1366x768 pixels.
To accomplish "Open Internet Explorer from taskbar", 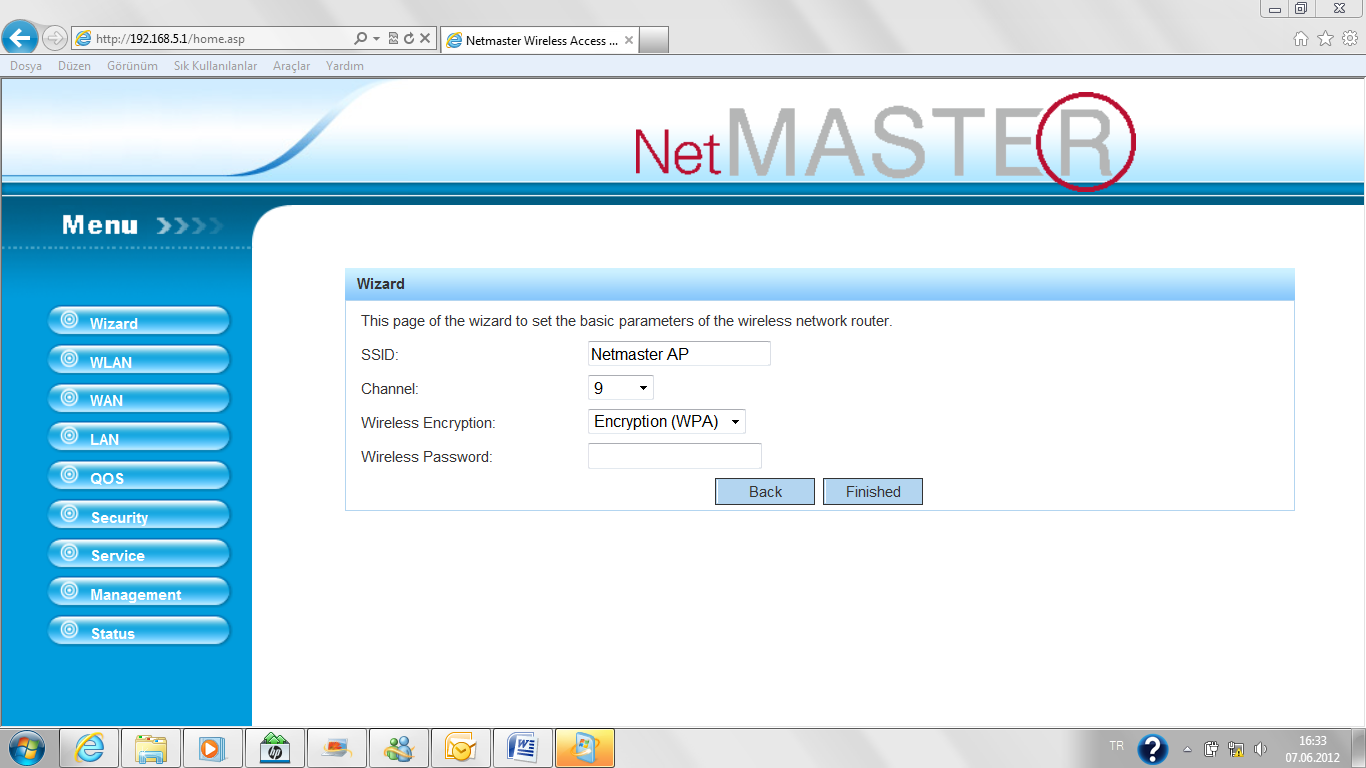I will pos(90,748).
